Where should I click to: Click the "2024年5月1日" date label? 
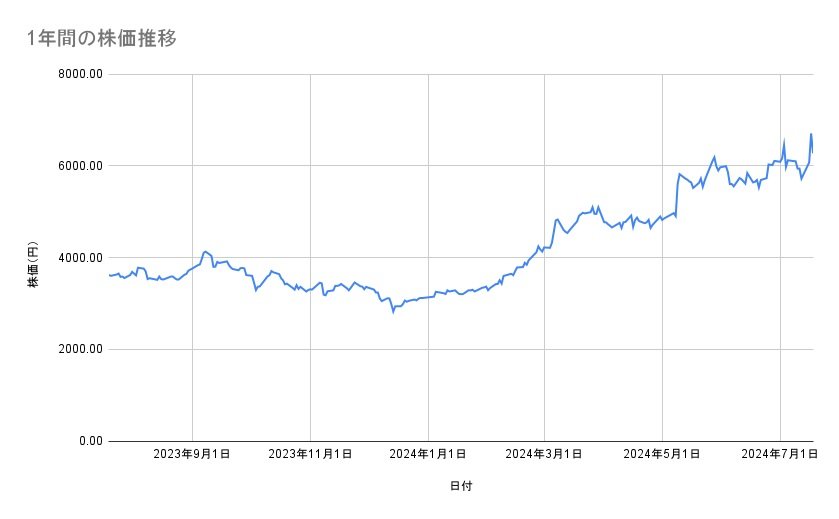[x=662, y=454]
